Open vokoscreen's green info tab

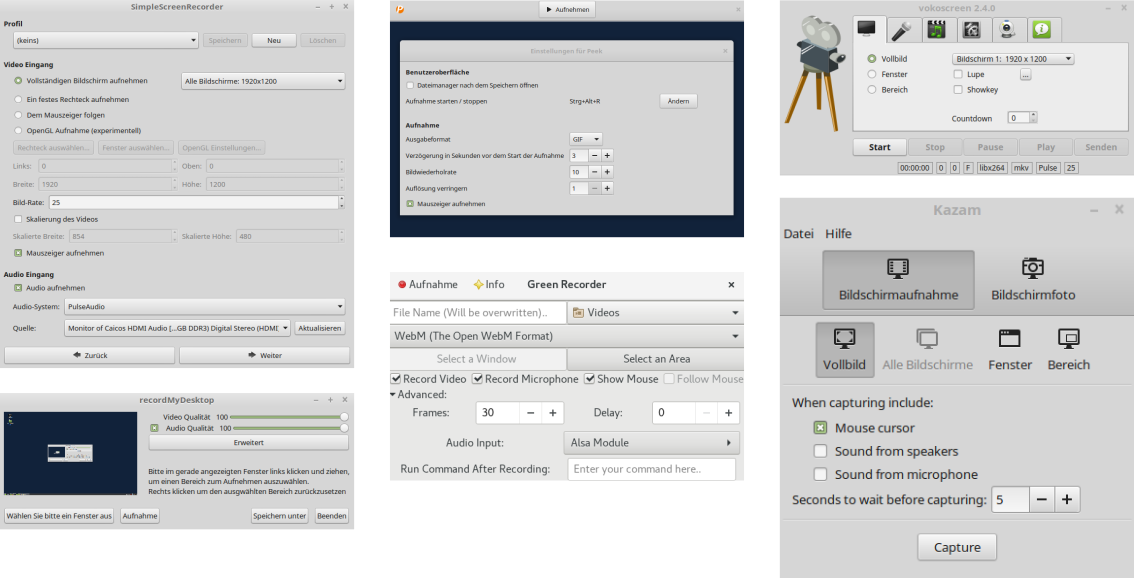pos(1041,30)
